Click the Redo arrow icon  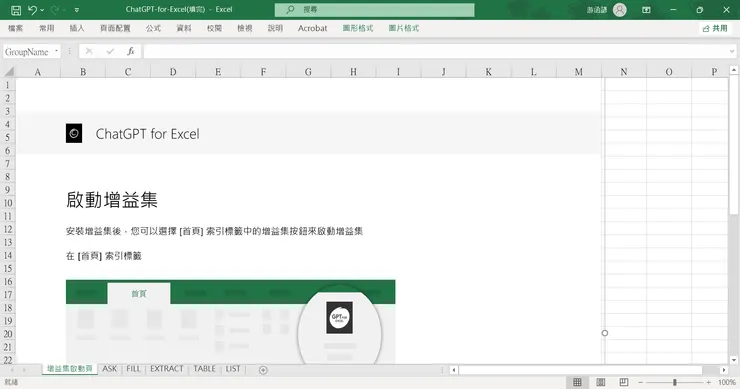(55, 9)
